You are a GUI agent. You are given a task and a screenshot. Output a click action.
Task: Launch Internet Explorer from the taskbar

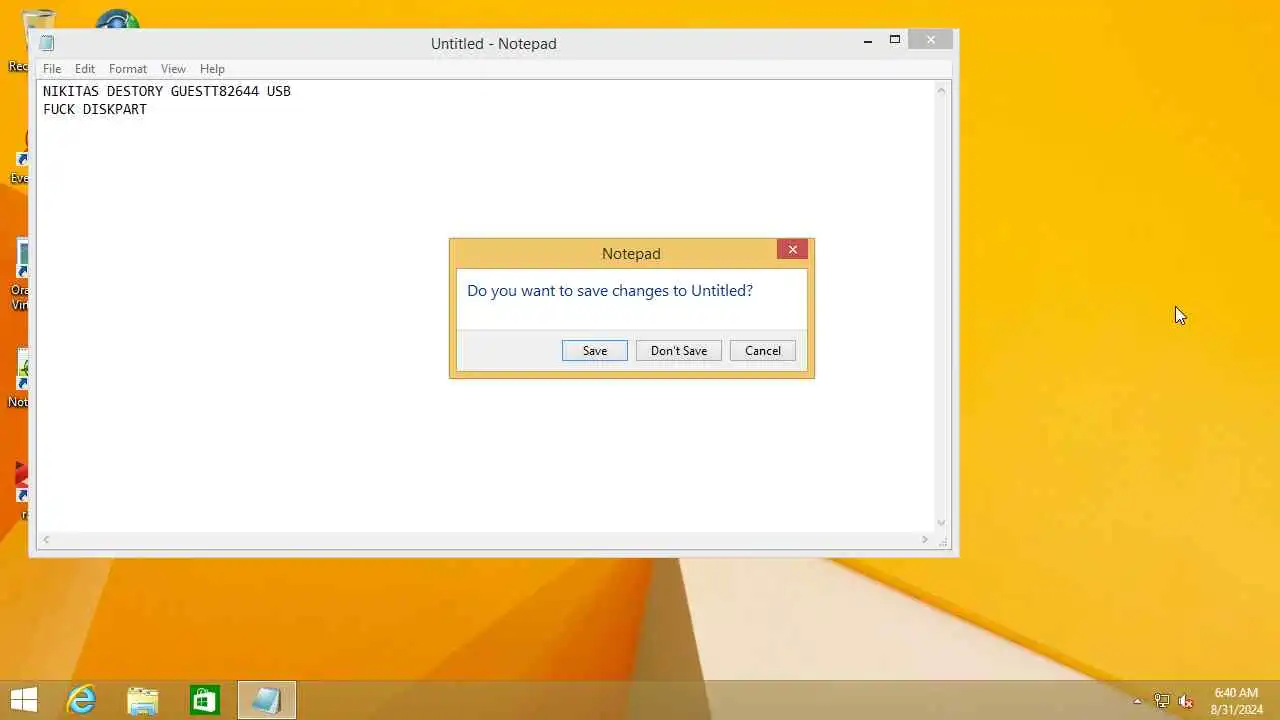pyautogui.click(x=81, y=700)
